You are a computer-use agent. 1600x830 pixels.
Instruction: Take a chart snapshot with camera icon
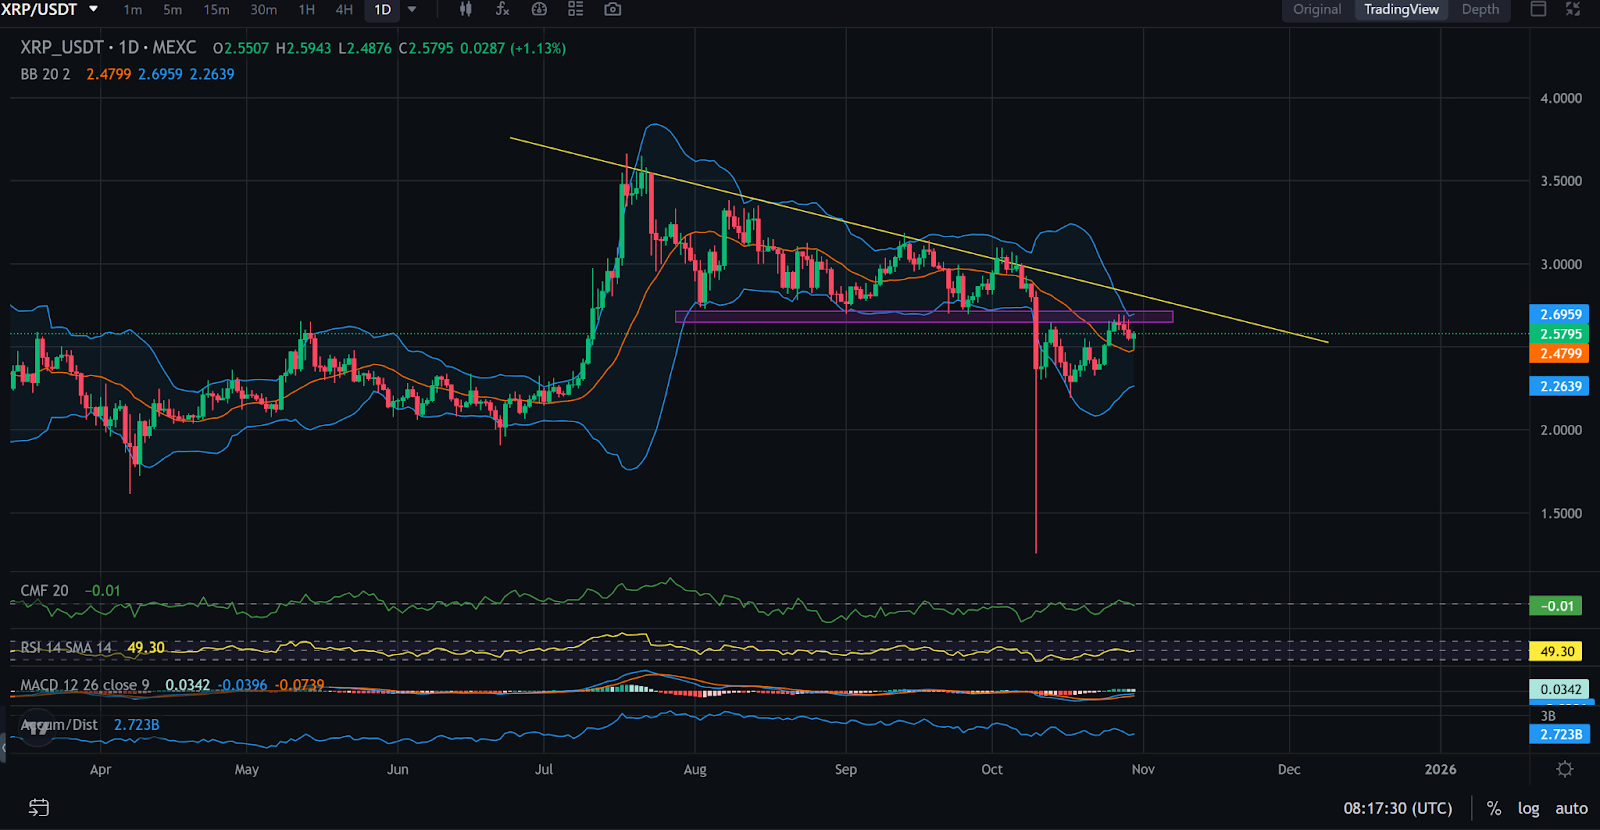coord(613,9)
